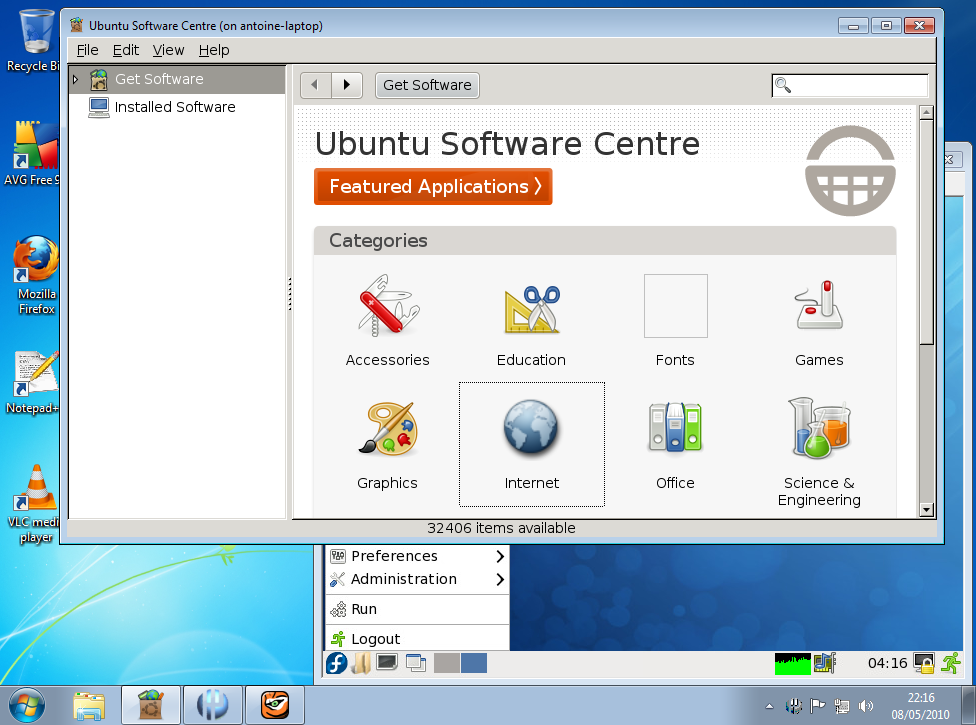This screenshot has height=725, width=976.
Task: Click the vertical scrollbar thumb in categories pane
Action: click(926, 232)
